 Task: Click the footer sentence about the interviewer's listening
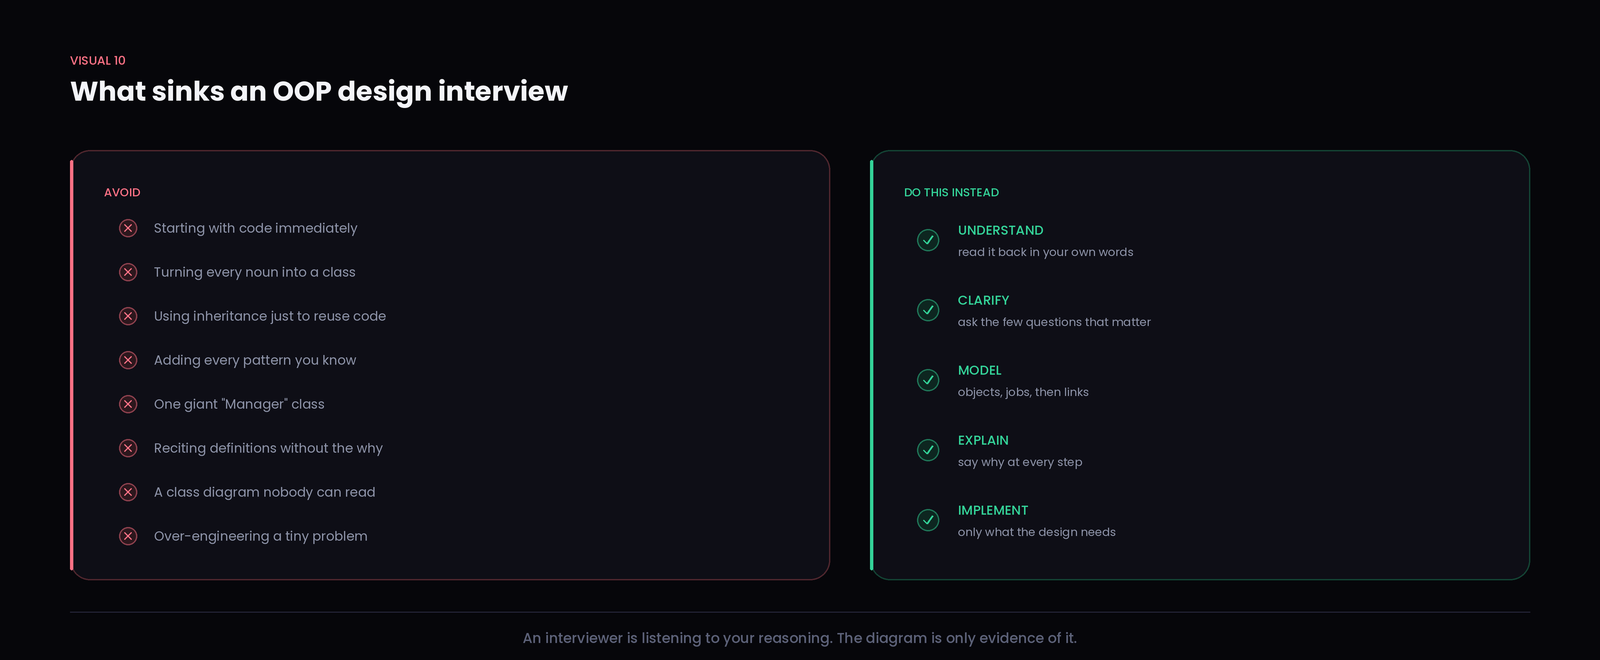pyautogui.click(x=800, y=638)
